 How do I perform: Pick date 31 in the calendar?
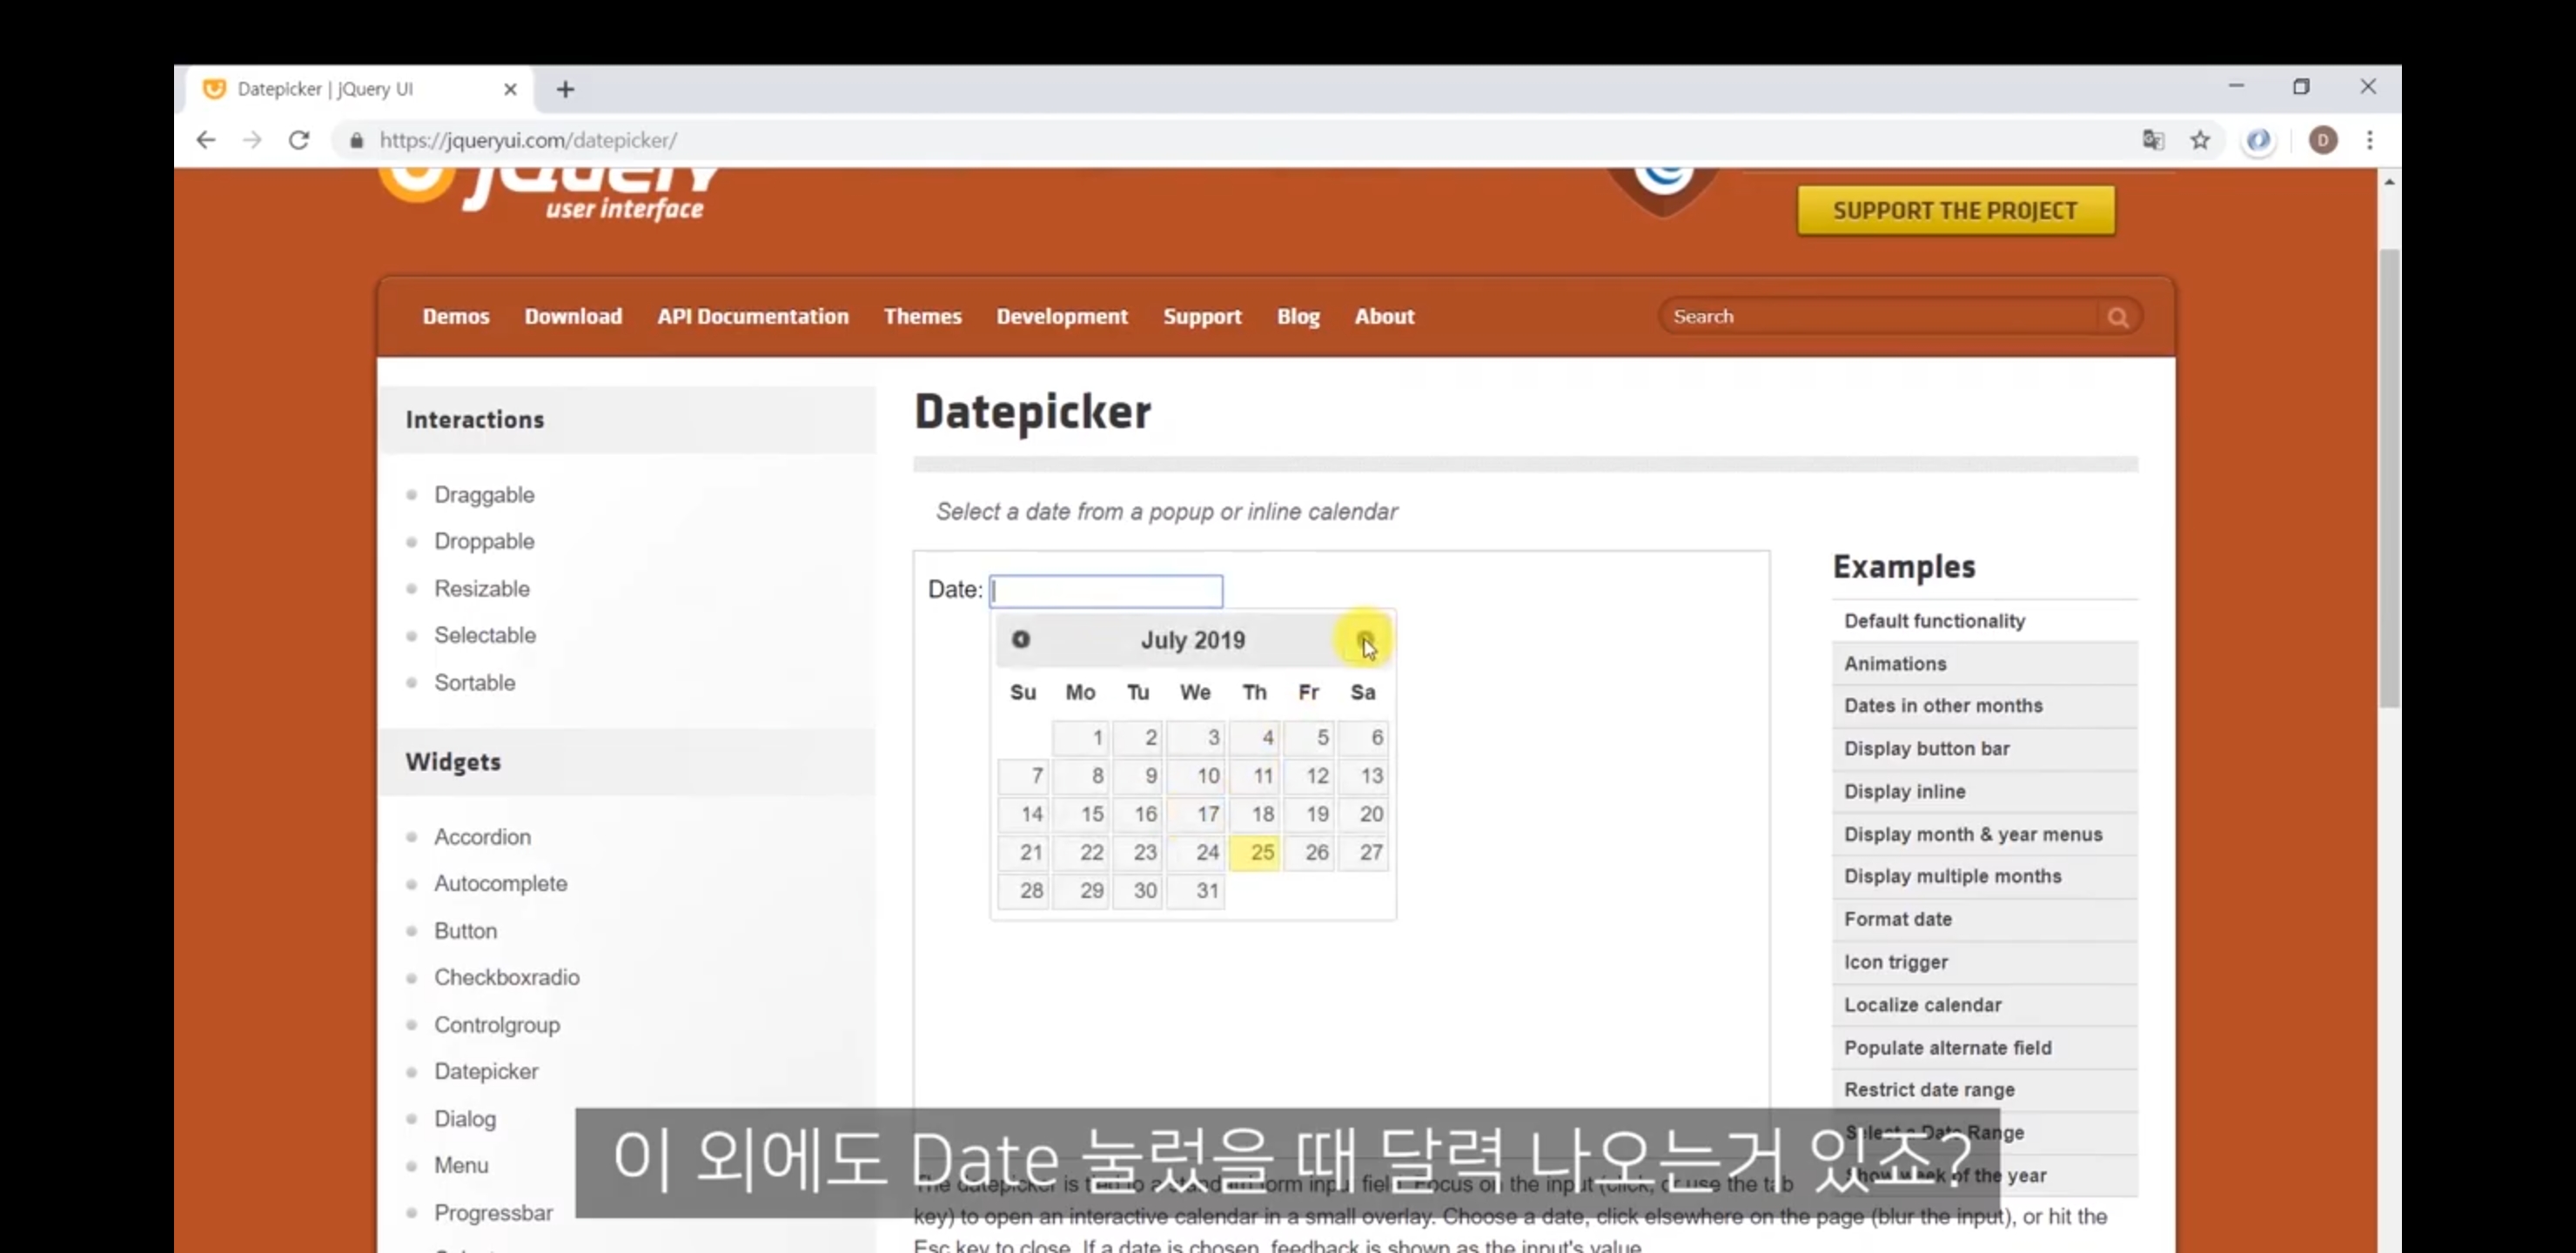pos(1195,890)
